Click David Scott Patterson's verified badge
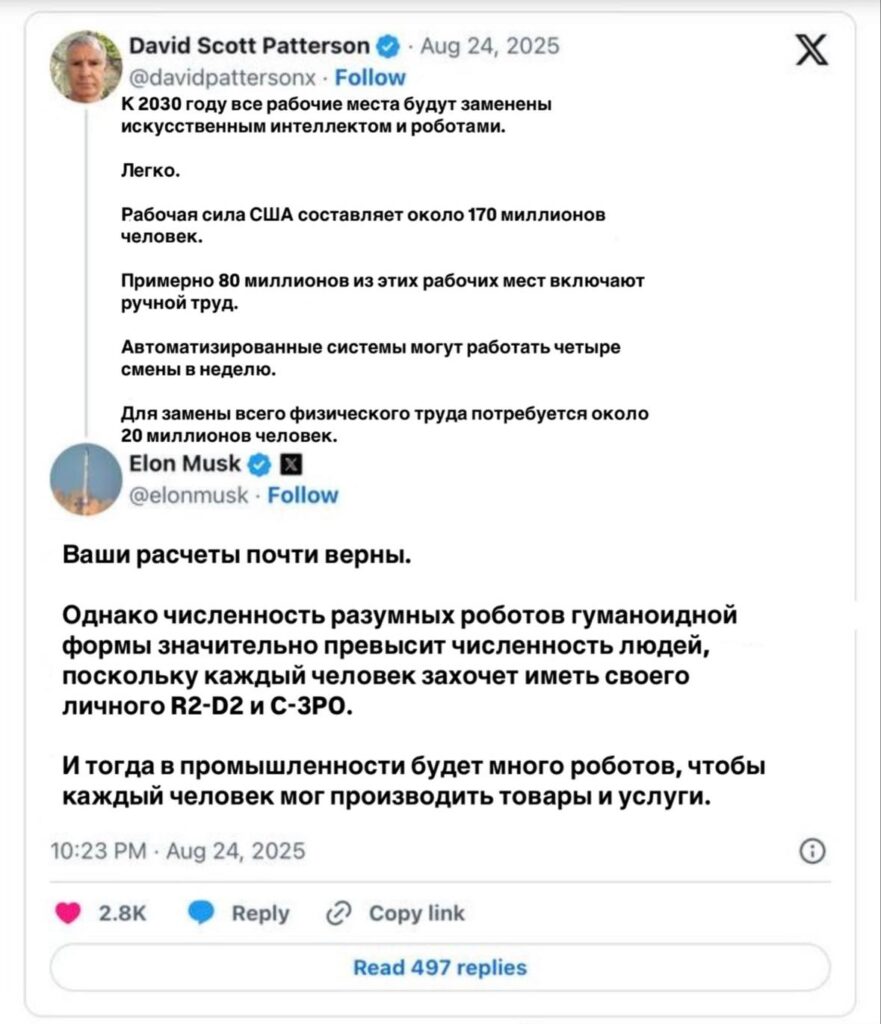 pyautogui.click(x=389, y=46)
